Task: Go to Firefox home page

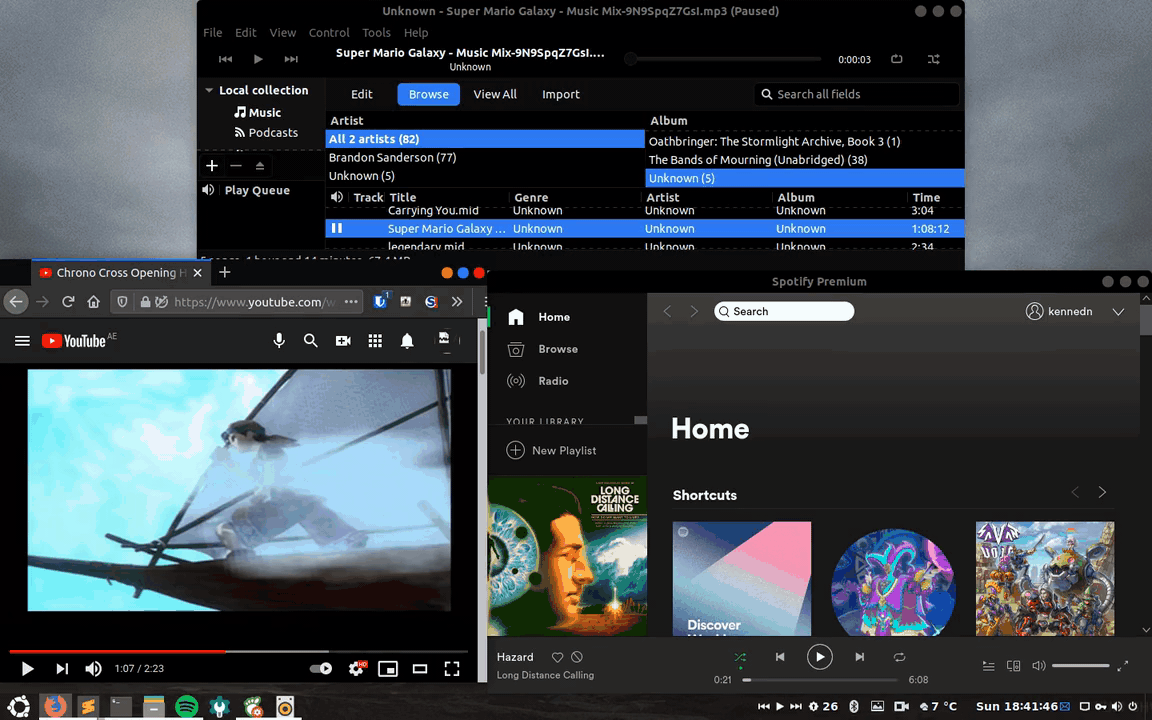Action: pos(93,301)
